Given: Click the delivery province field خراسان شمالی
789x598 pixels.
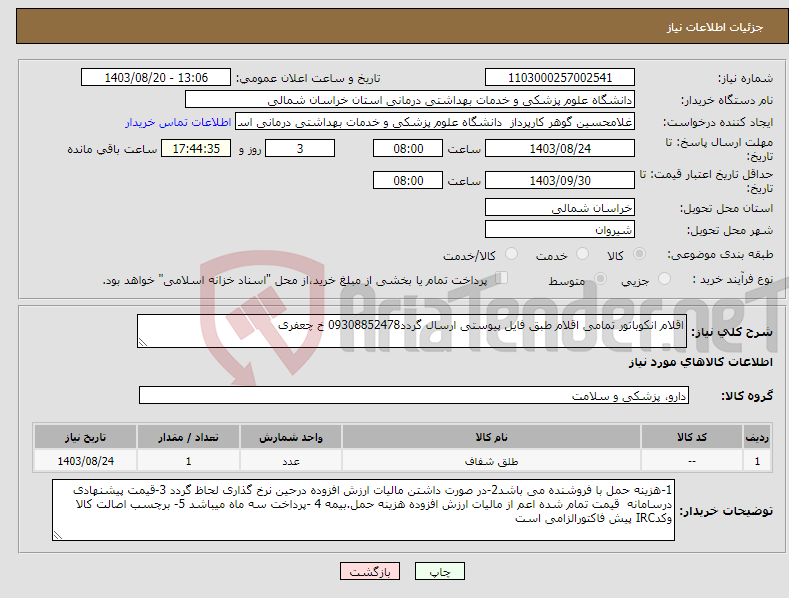Looking at the screenshot, I should coord(560,207).
